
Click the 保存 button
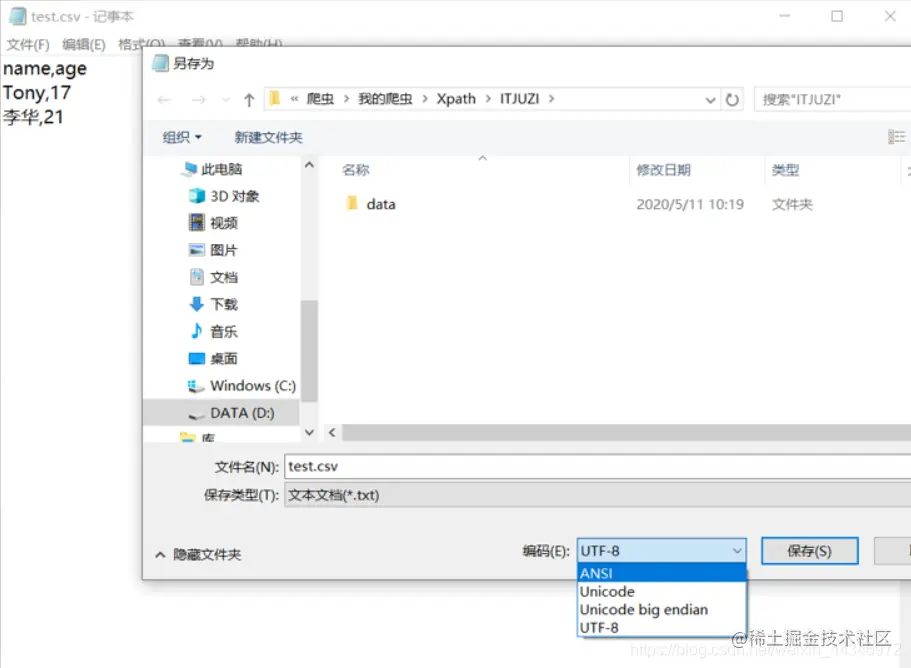pos(808,550)
